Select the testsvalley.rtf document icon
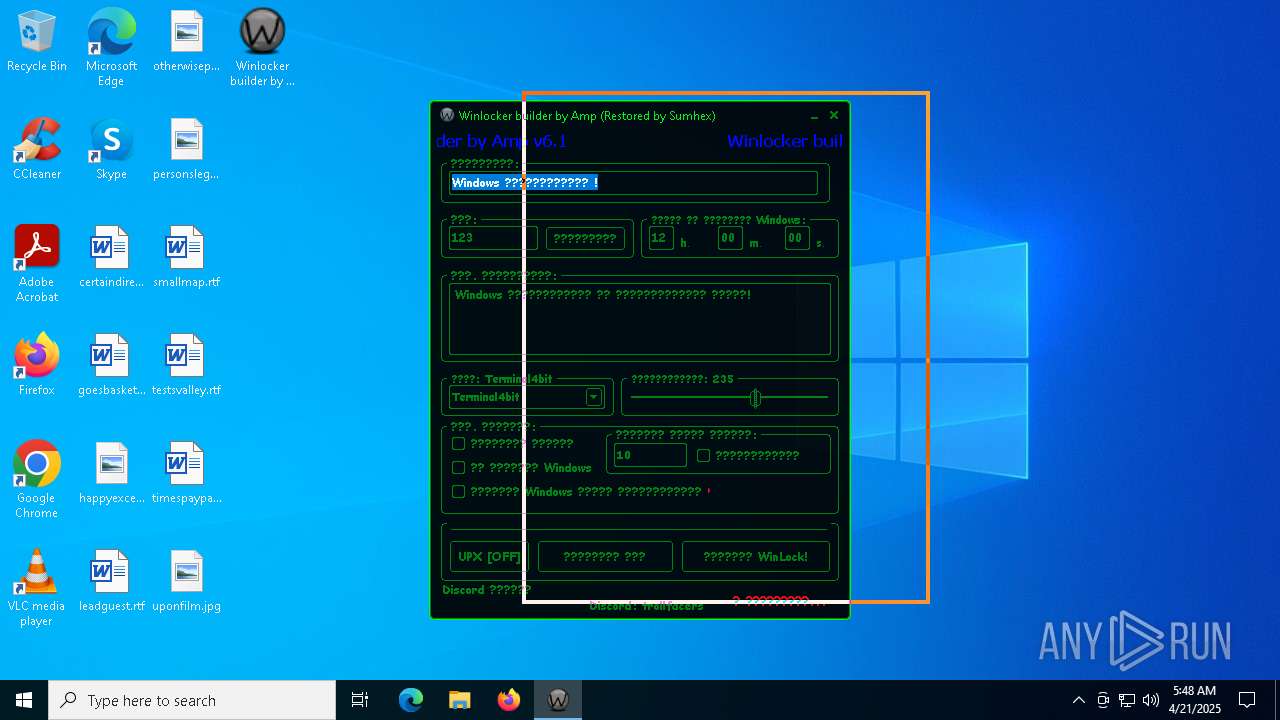 point(186,365)
